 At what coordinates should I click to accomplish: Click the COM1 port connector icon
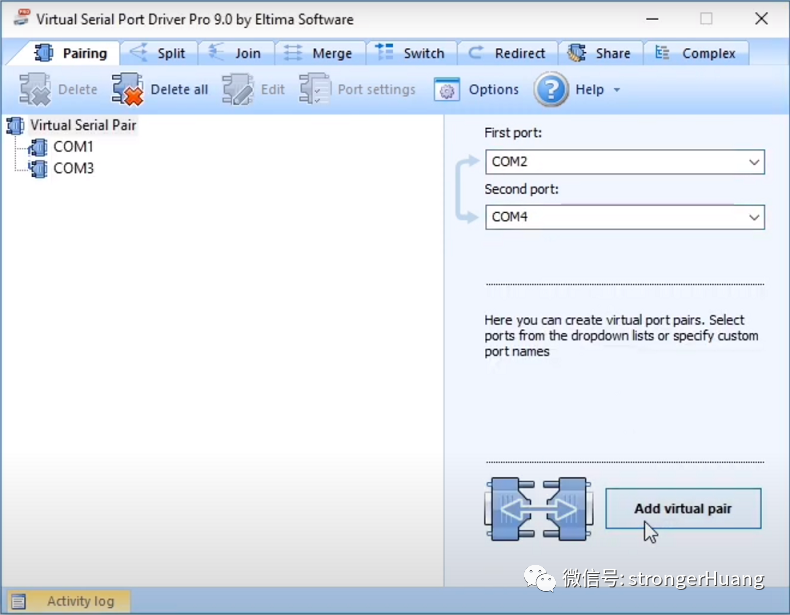pyautogui.click(x=38, y=147)
